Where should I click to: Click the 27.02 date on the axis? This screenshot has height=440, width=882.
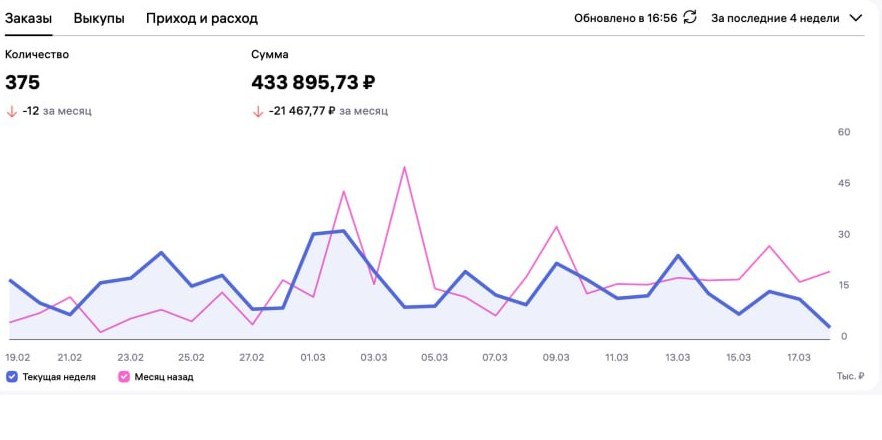251,358
